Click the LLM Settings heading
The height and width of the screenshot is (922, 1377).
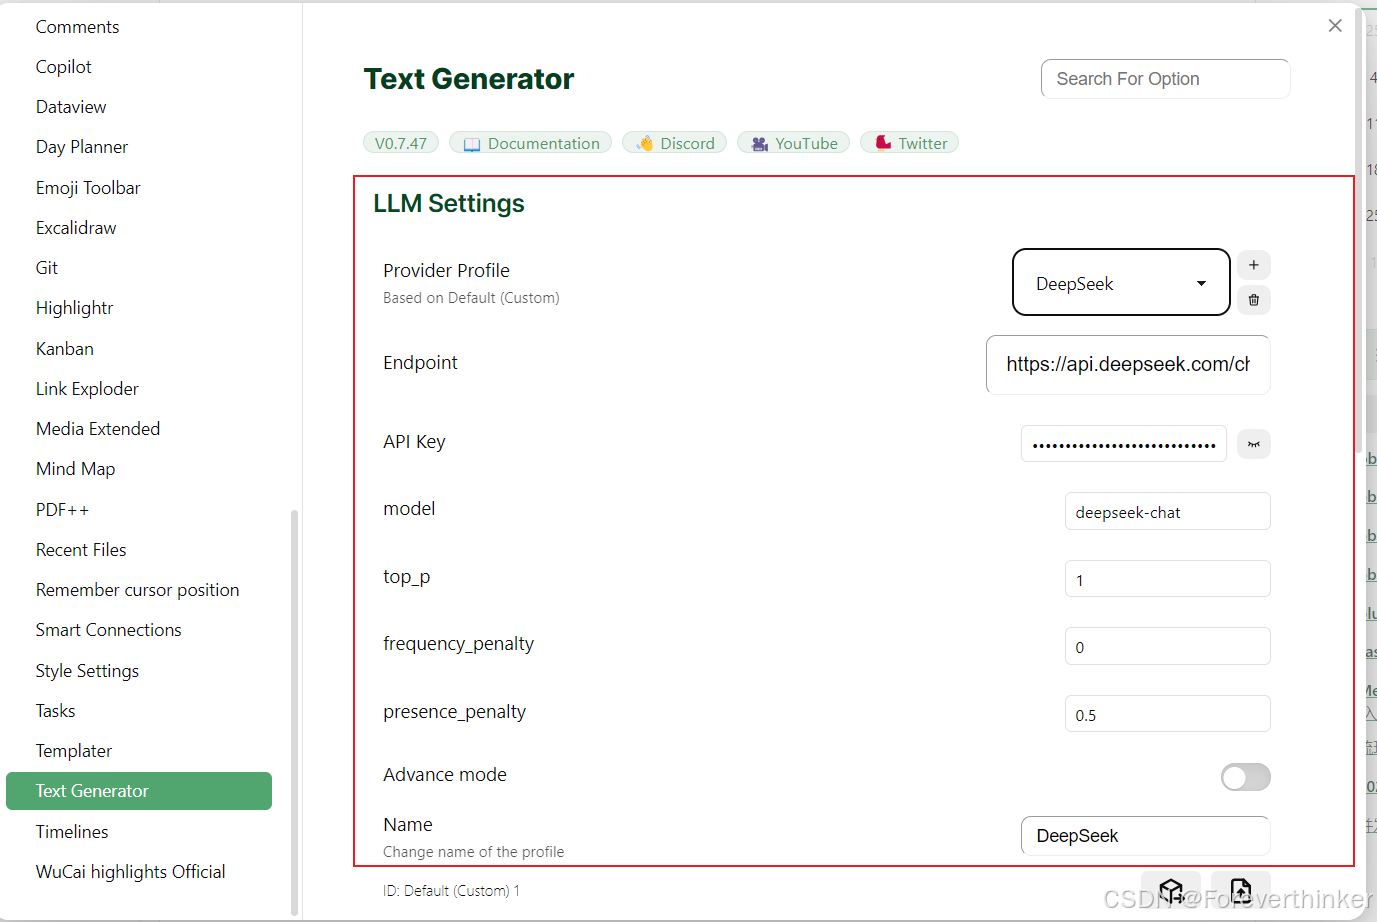tap(449, 203)
